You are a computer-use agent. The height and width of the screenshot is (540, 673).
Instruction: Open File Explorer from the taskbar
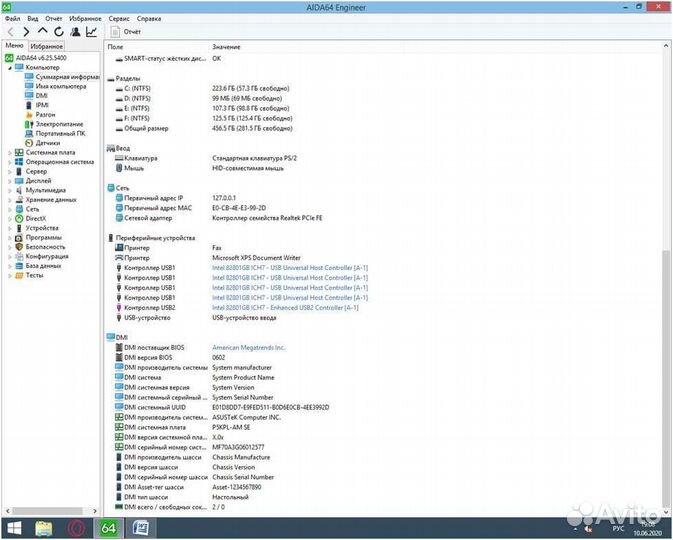[44, 528]
